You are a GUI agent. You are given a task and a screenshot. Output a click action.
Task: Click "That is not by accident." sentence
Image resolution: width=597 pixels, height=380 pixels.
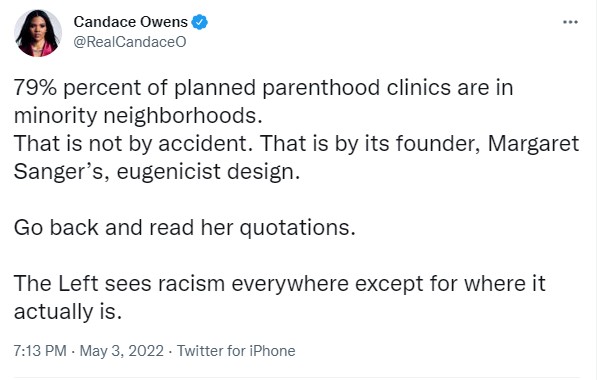click(133, 144)
